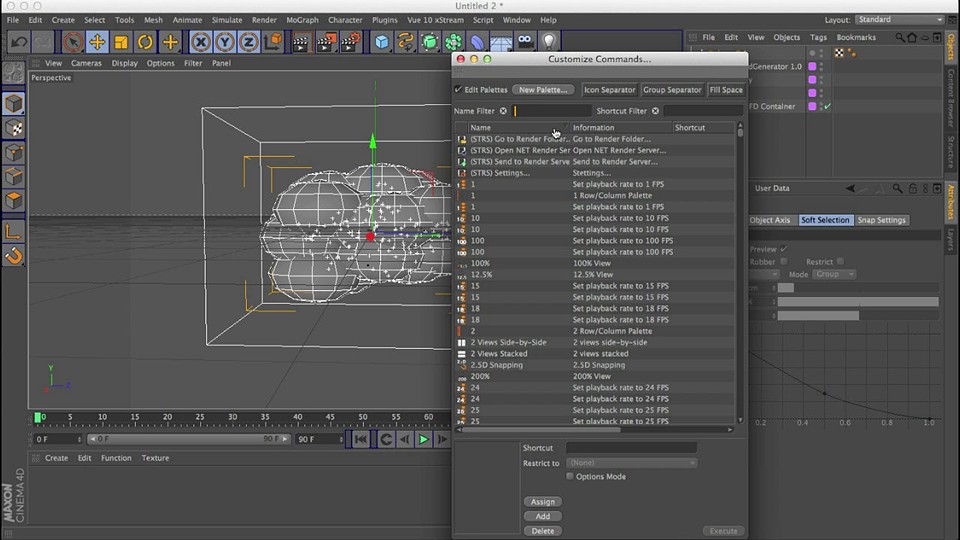Toggle the X axis lock
The height and width of the screenshot is (540, 960).
point(200,42)
